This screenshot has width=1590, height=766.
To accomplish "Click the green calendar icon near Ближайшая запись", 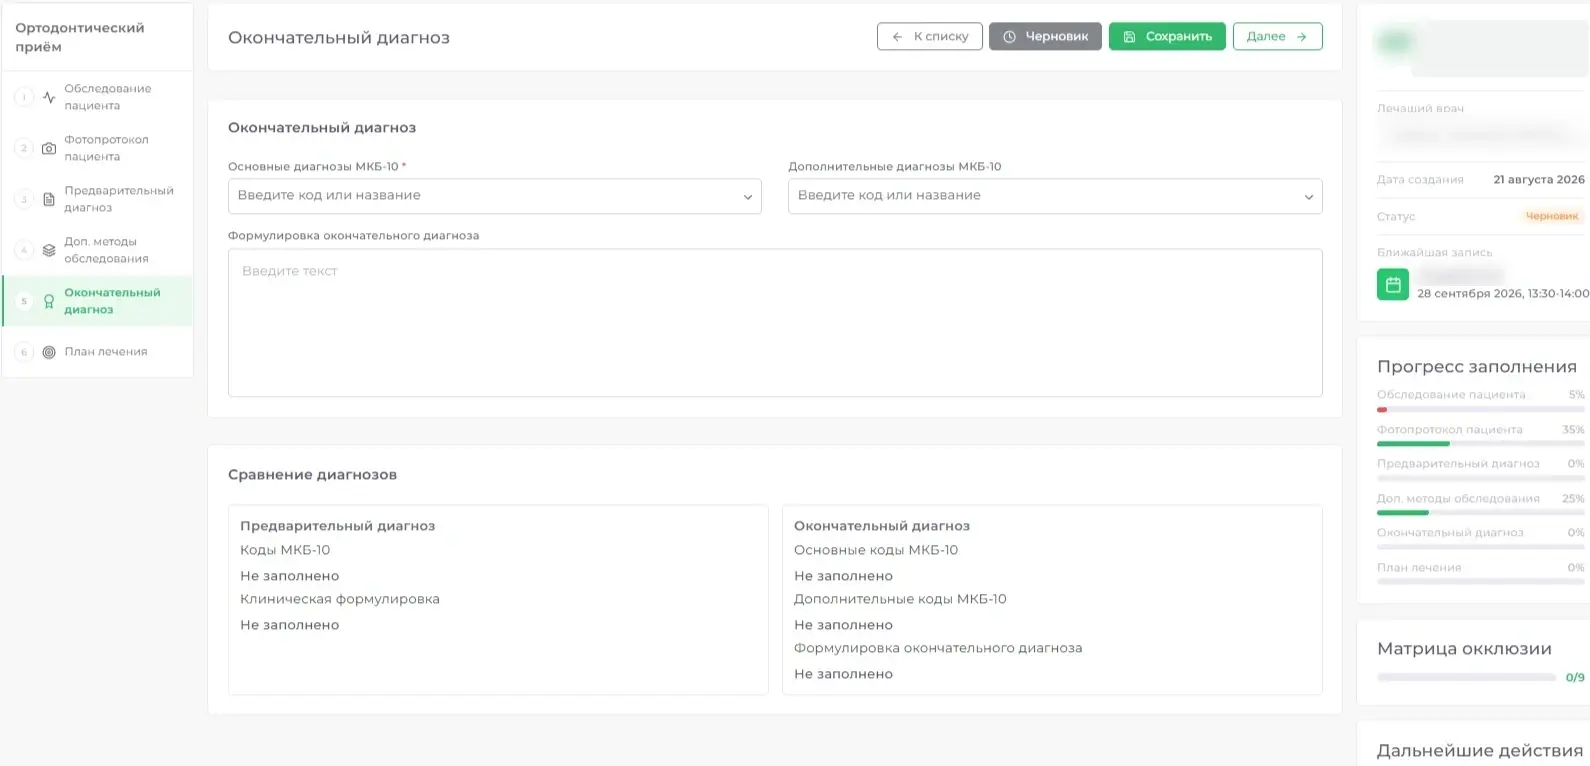I will click(1393, 284).
